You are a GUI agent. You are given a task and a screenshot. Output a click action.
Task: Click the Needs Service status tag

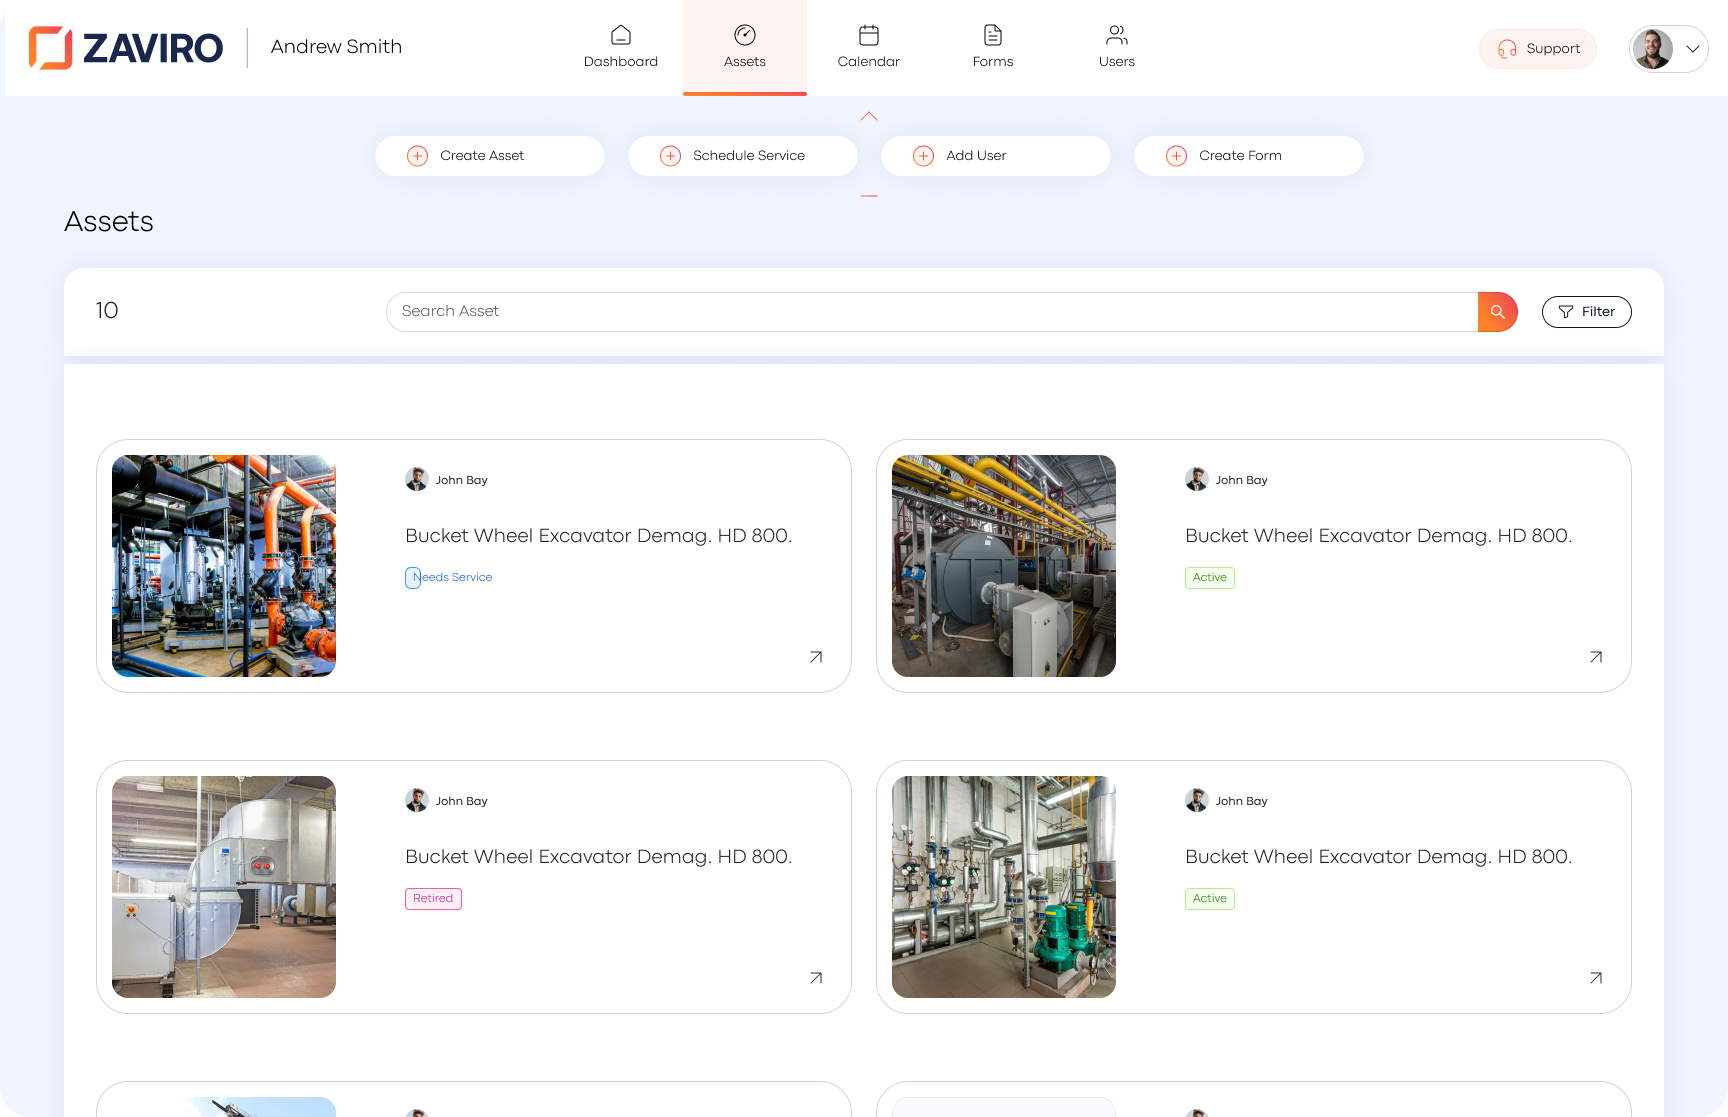pyautogui.click(x=449, y=578)
